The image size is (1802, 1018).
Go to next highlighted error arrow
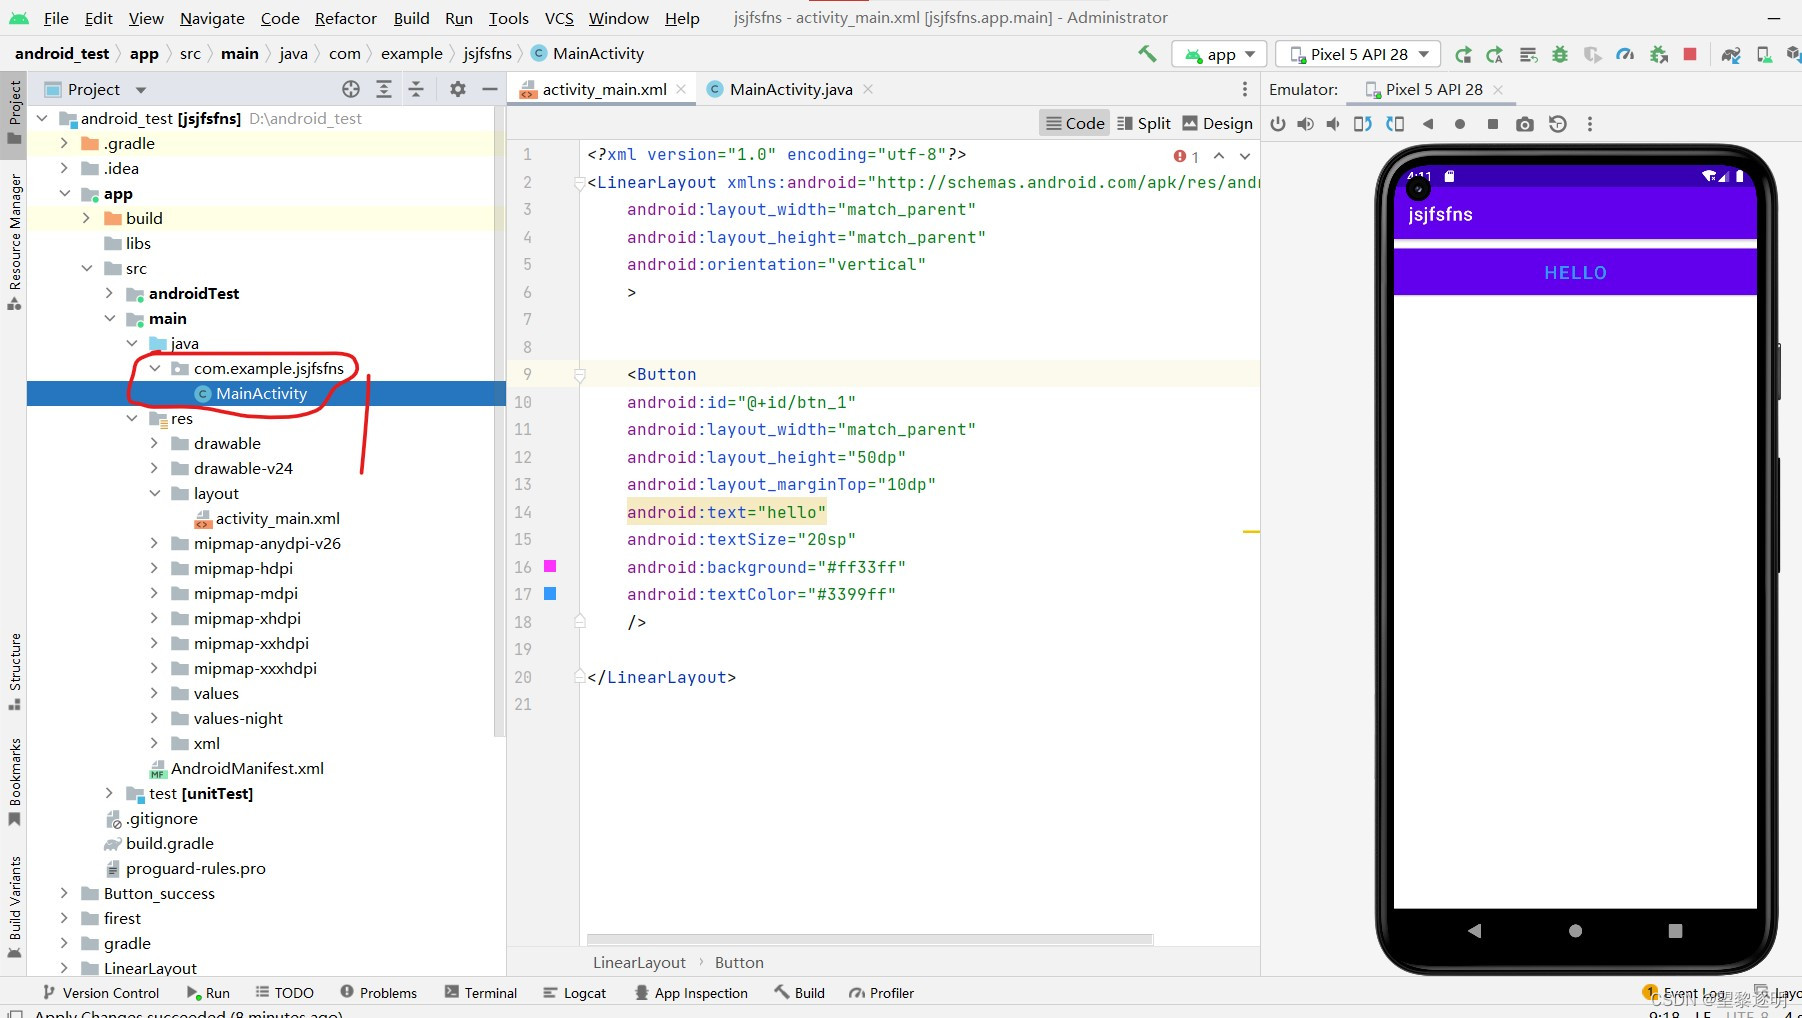[1245, 156]
